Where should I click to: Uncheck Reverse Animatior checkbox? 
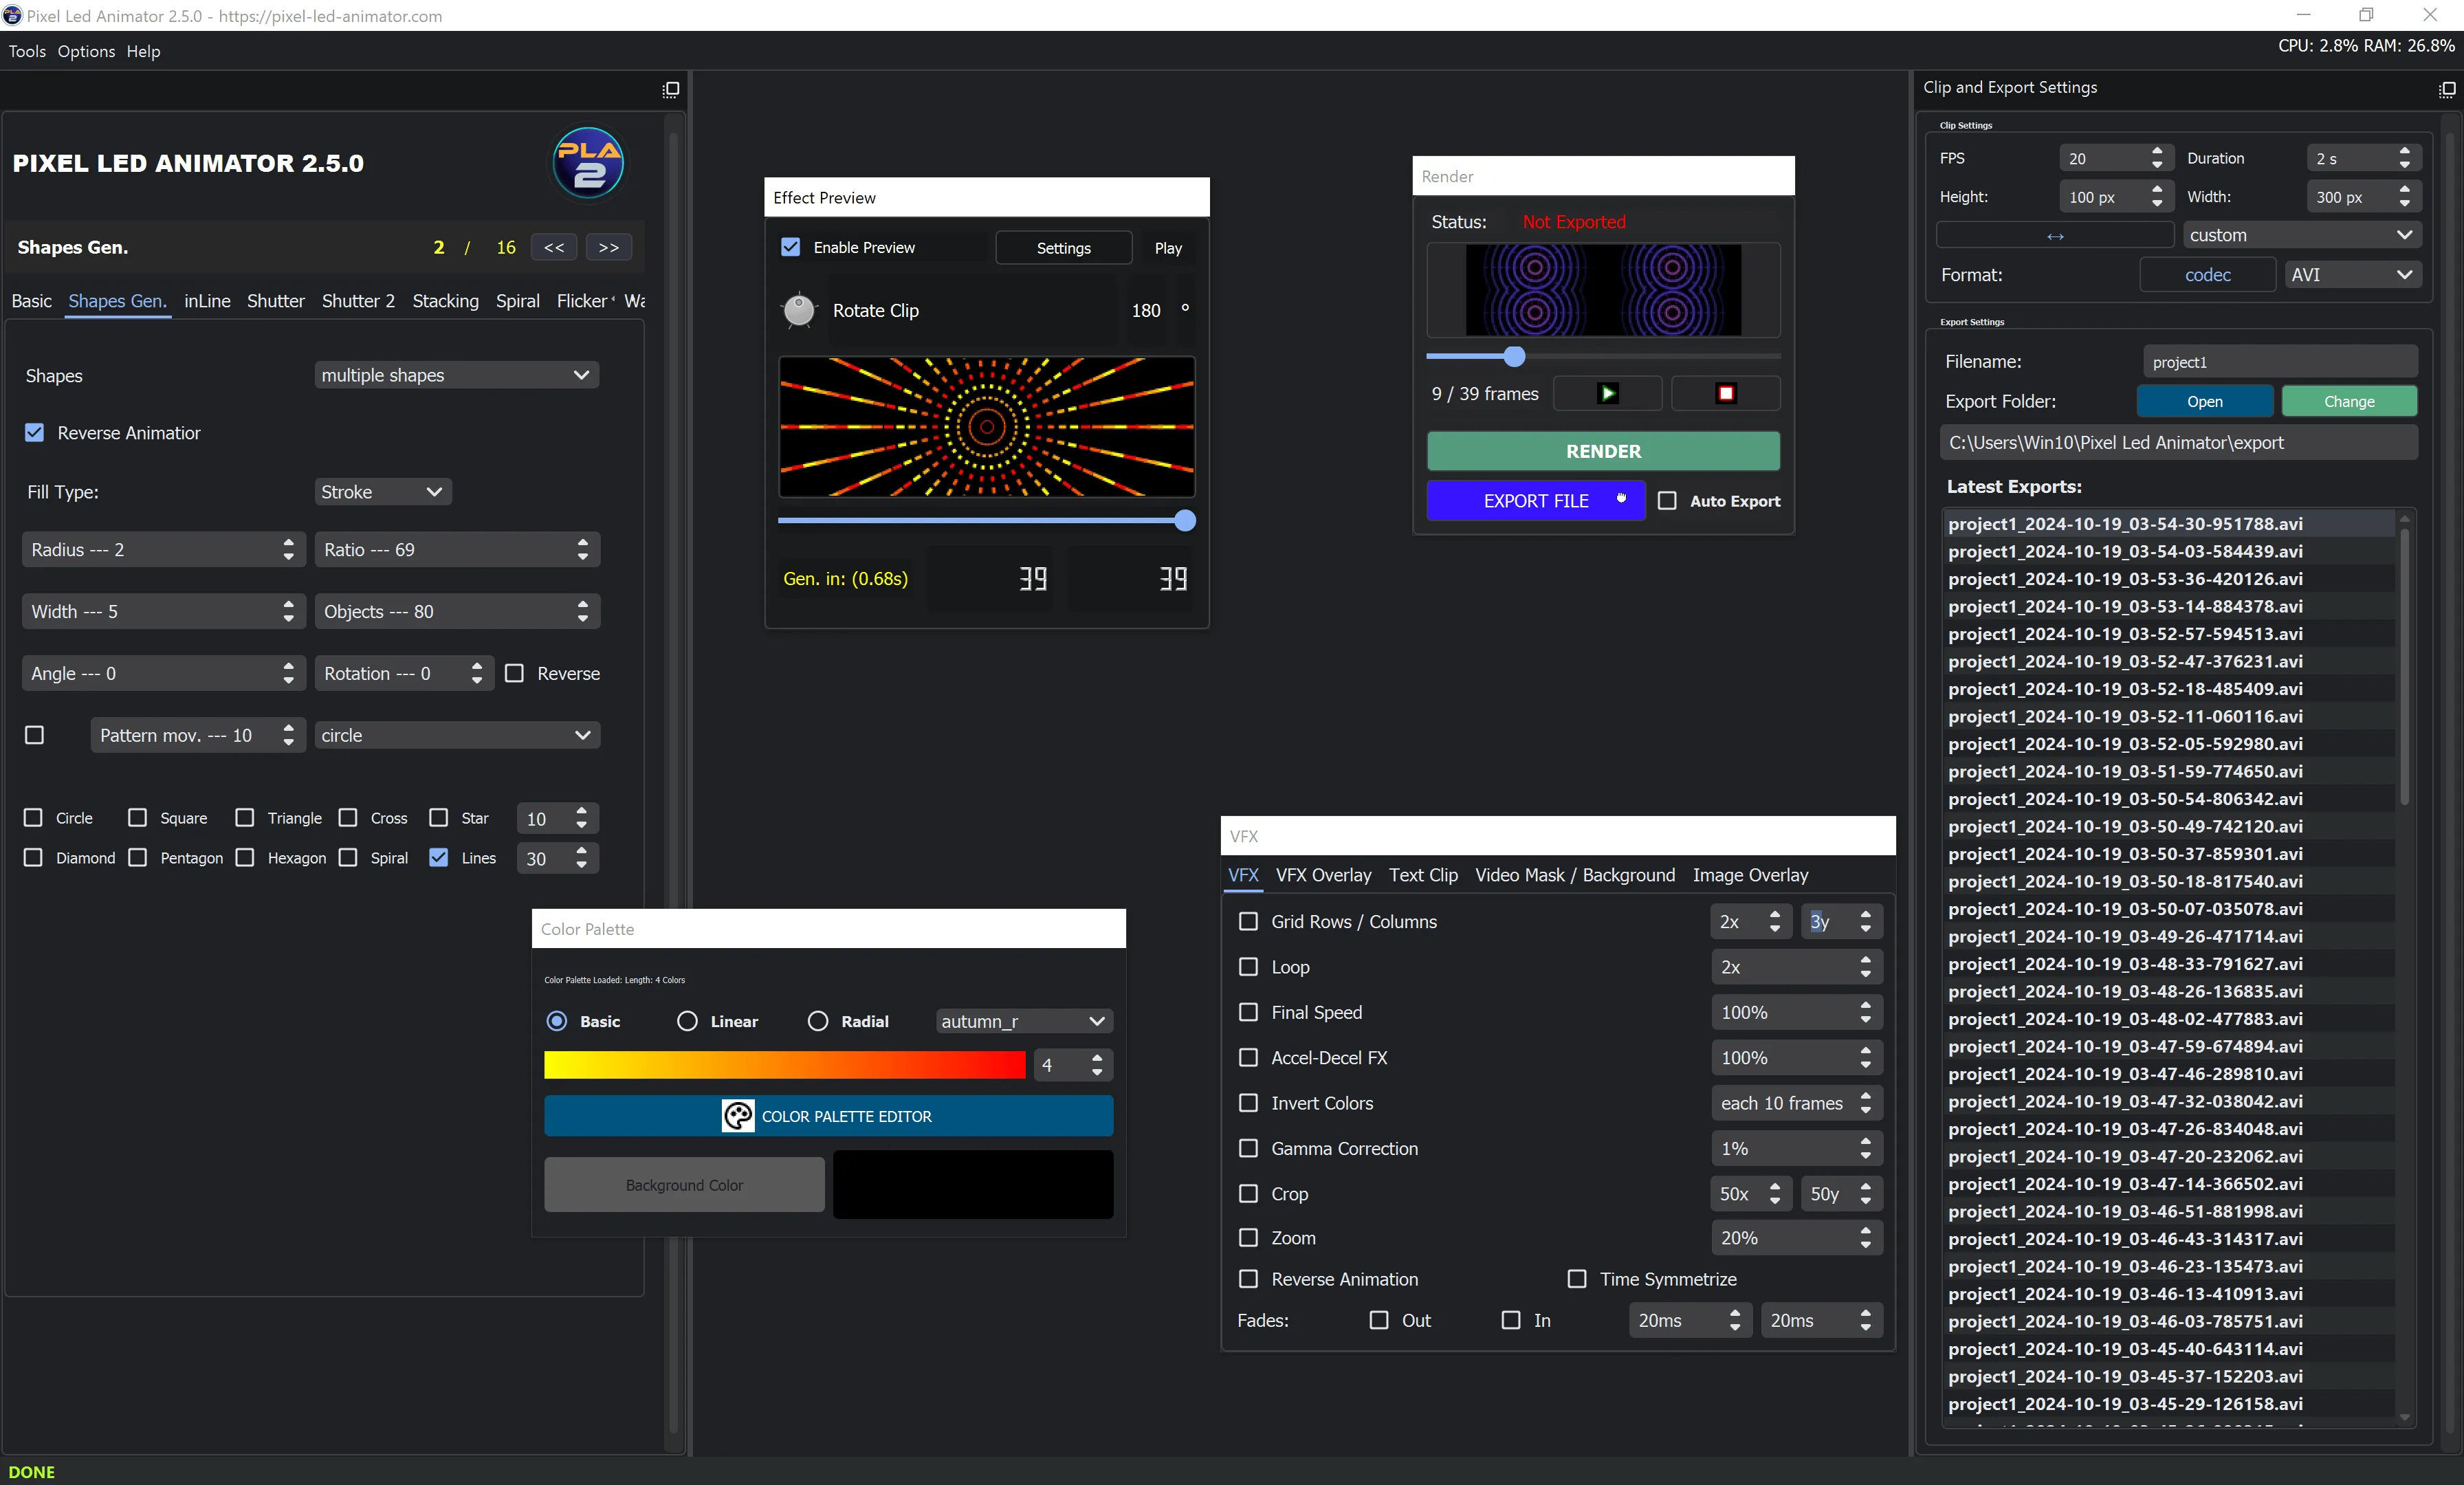(x=34, y=433)
